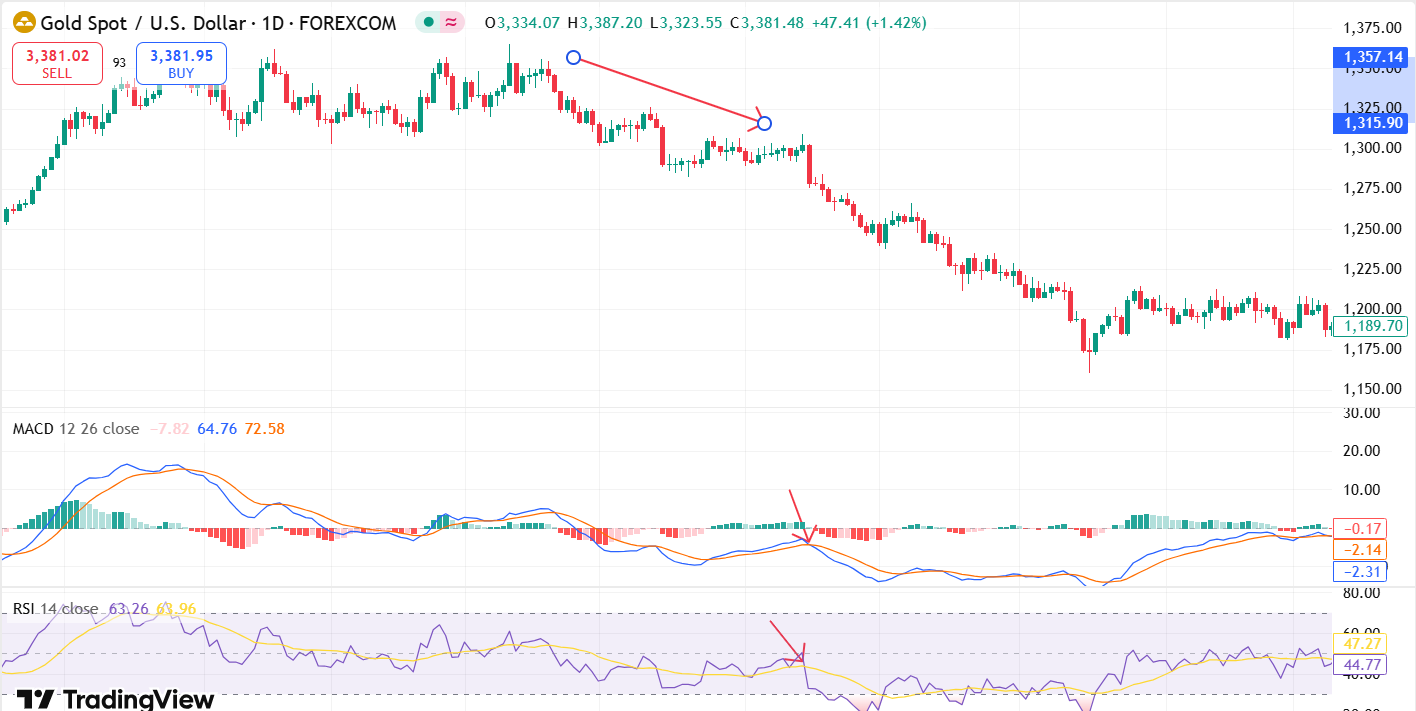
Task: Click the blue 1,357.14 price label
Action: [x=1370, y=57]
